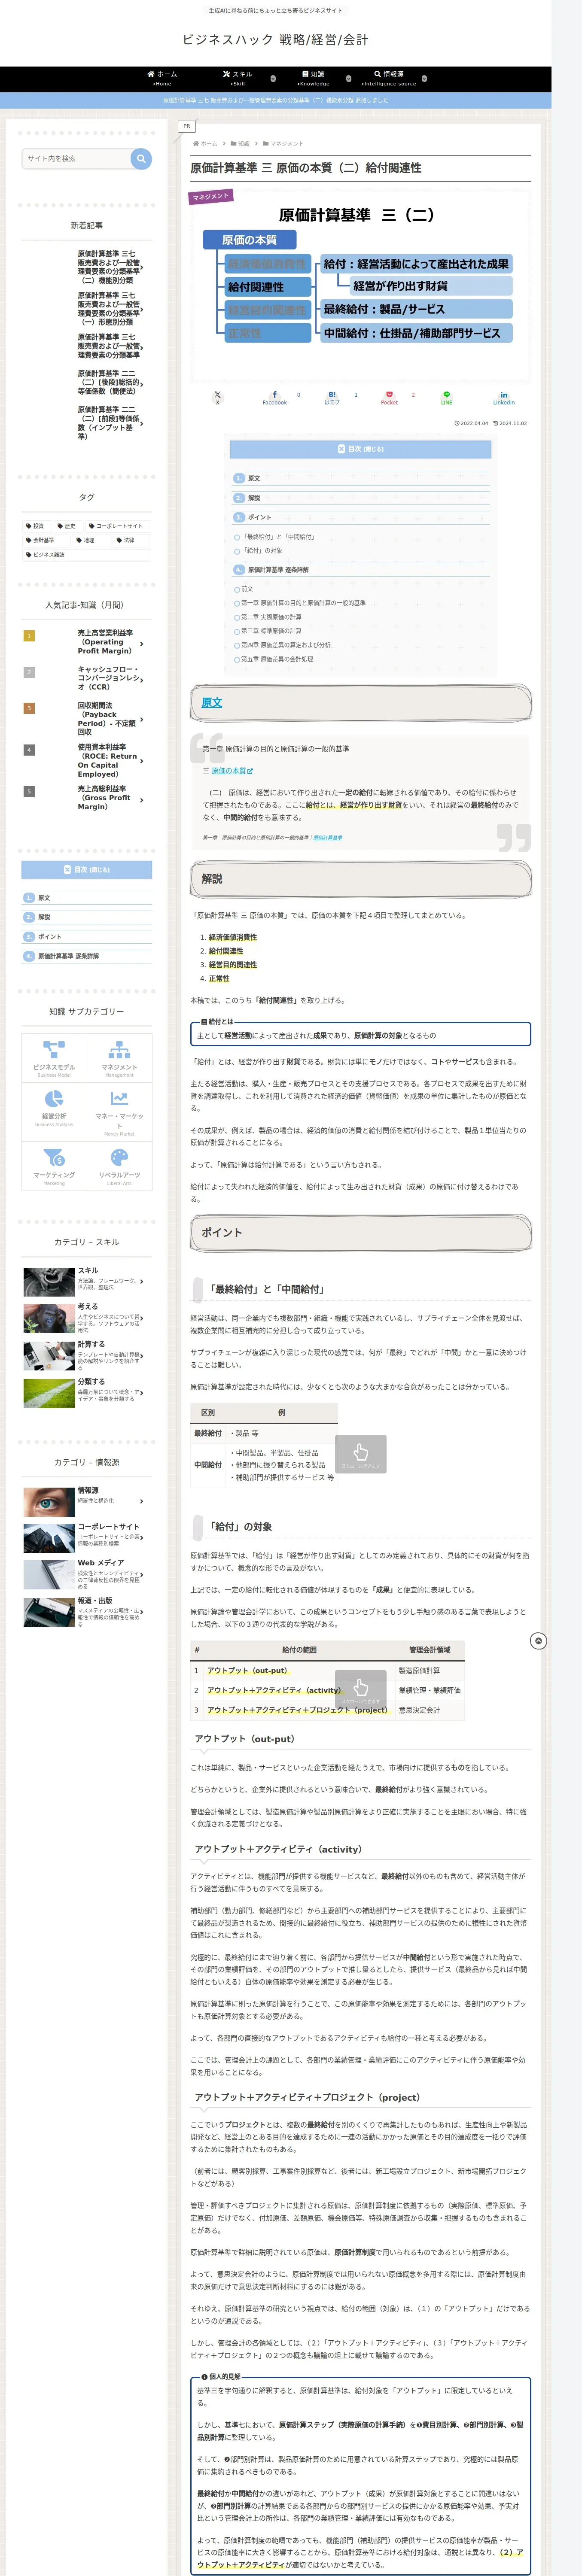The height and width of the screenshot is (2576, 582).
Task: Bookmark article with Hatena (B!)
Action: tap(332, 398)
